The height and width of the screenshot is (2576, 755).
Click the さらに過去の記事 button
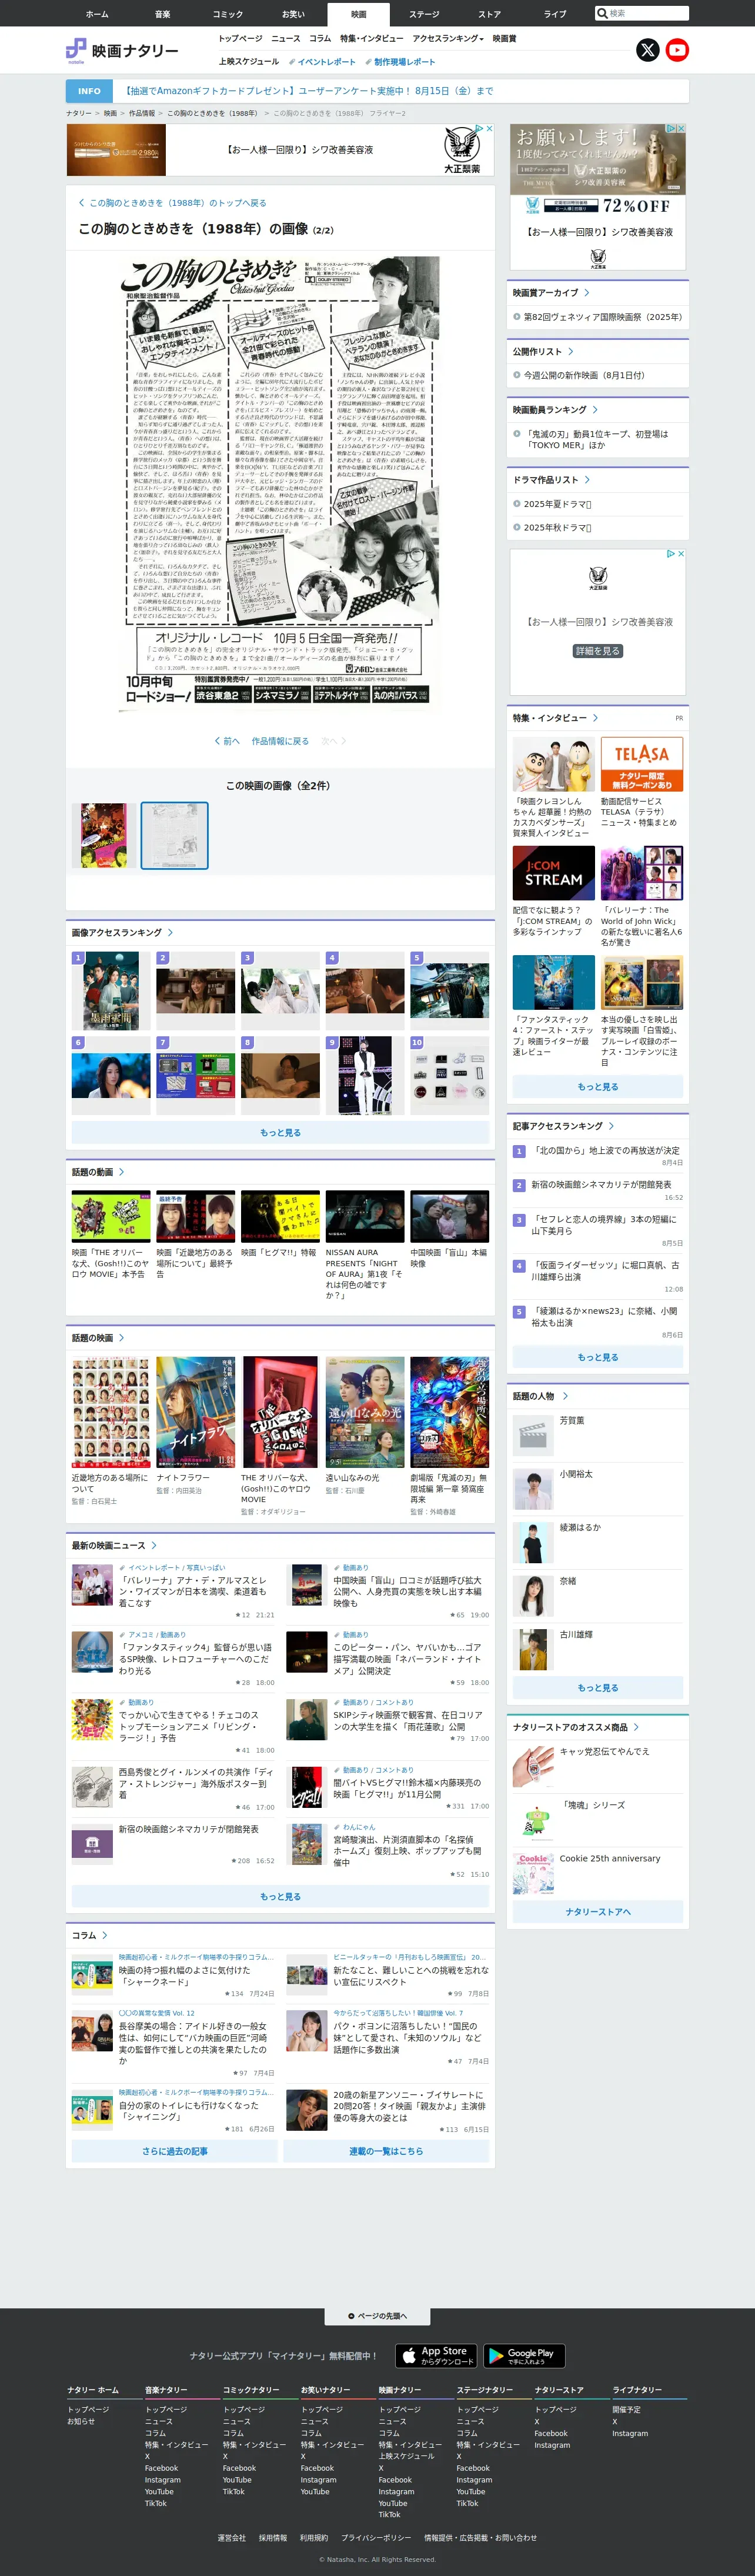coord(175,2150)
